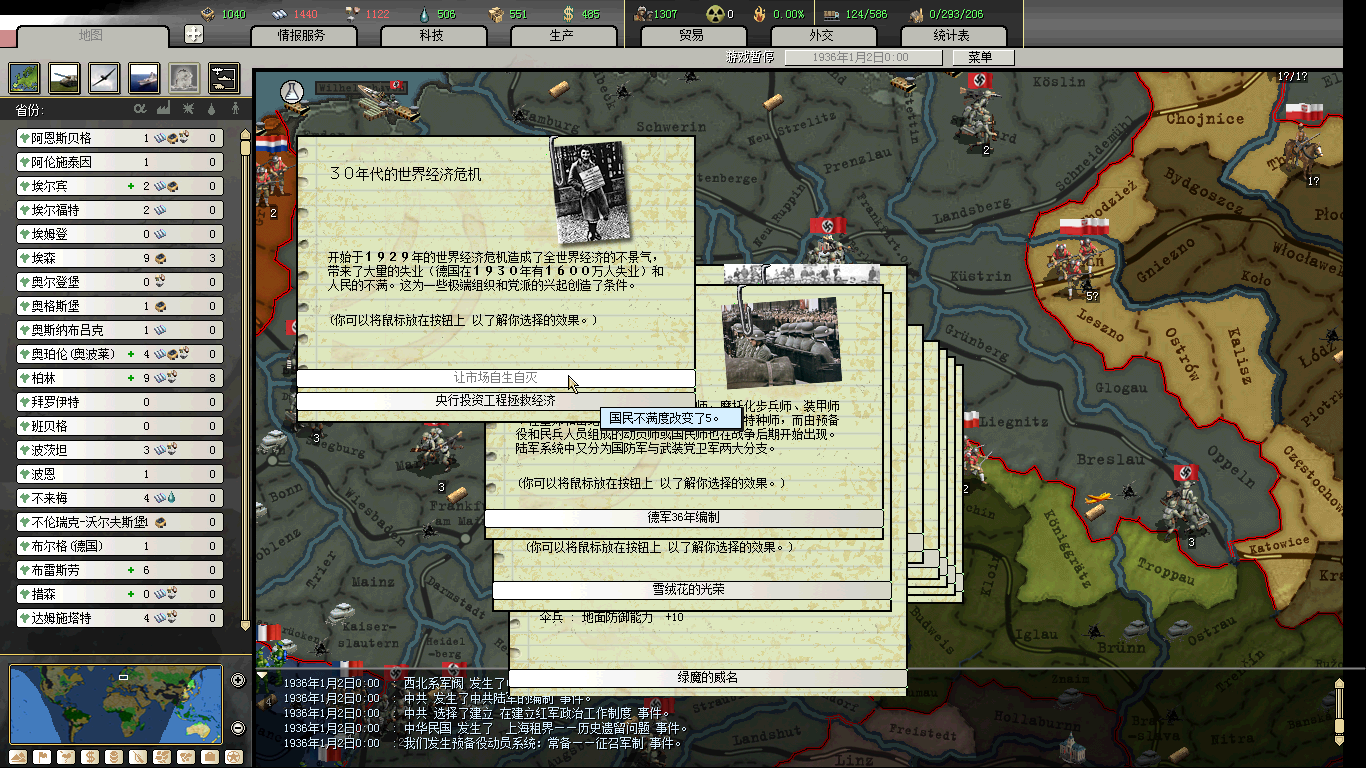Select the star victory points map mode
The height and width of the screenshot is (768, 1366).
tap(234, 757)
